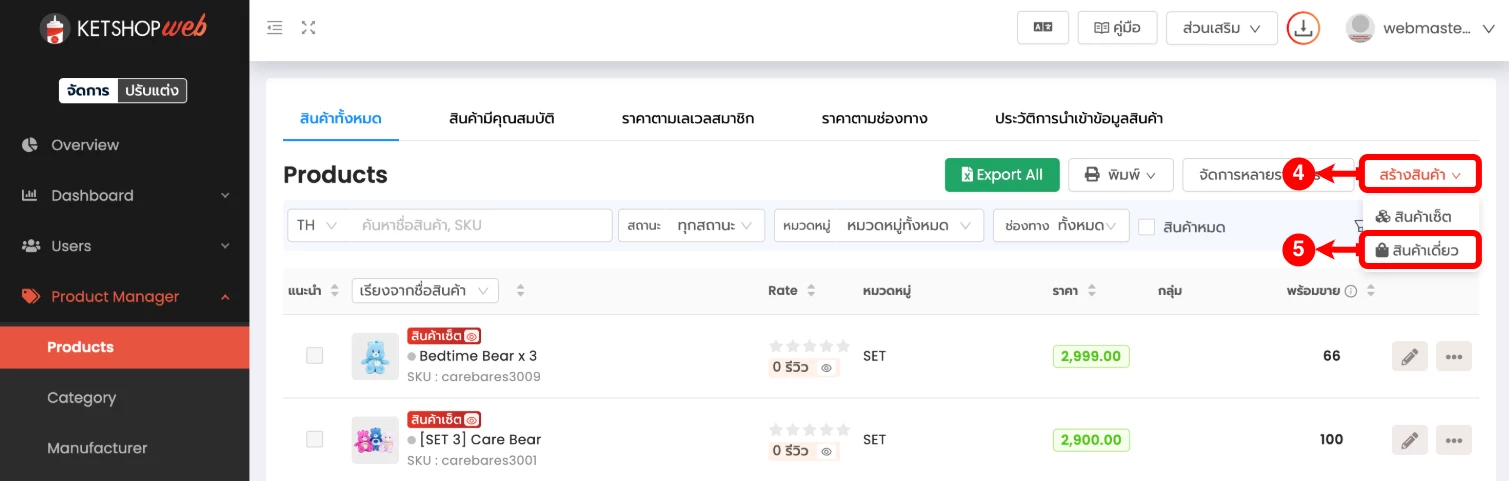Enable the สินค้าหมด out-of-stock checkbox
The width and height of the screenshot is (1509, 481).
1147,227
